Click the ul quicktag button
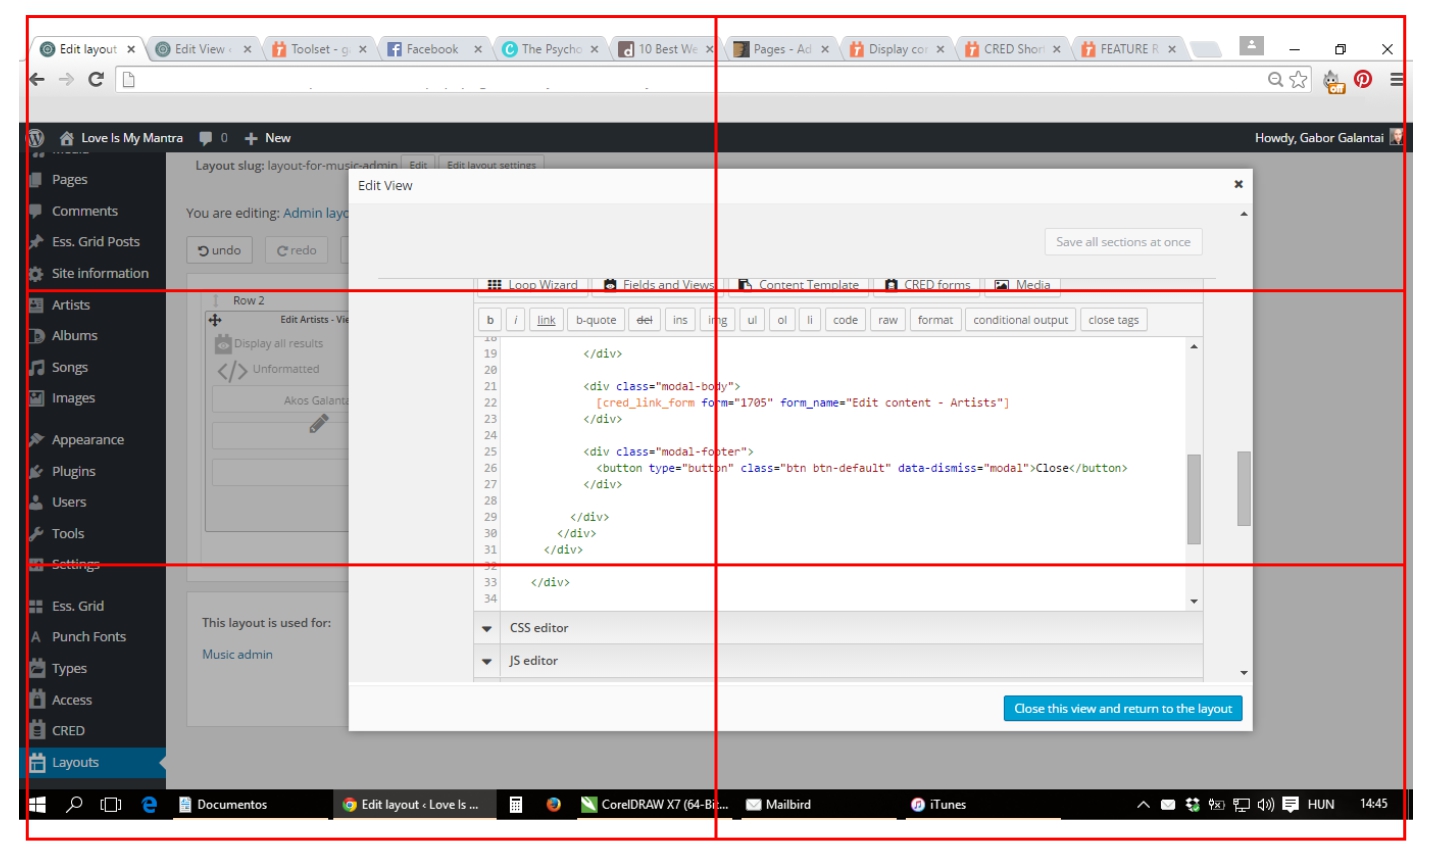This screenshot has height=856, width=1432. click(752, 320)
